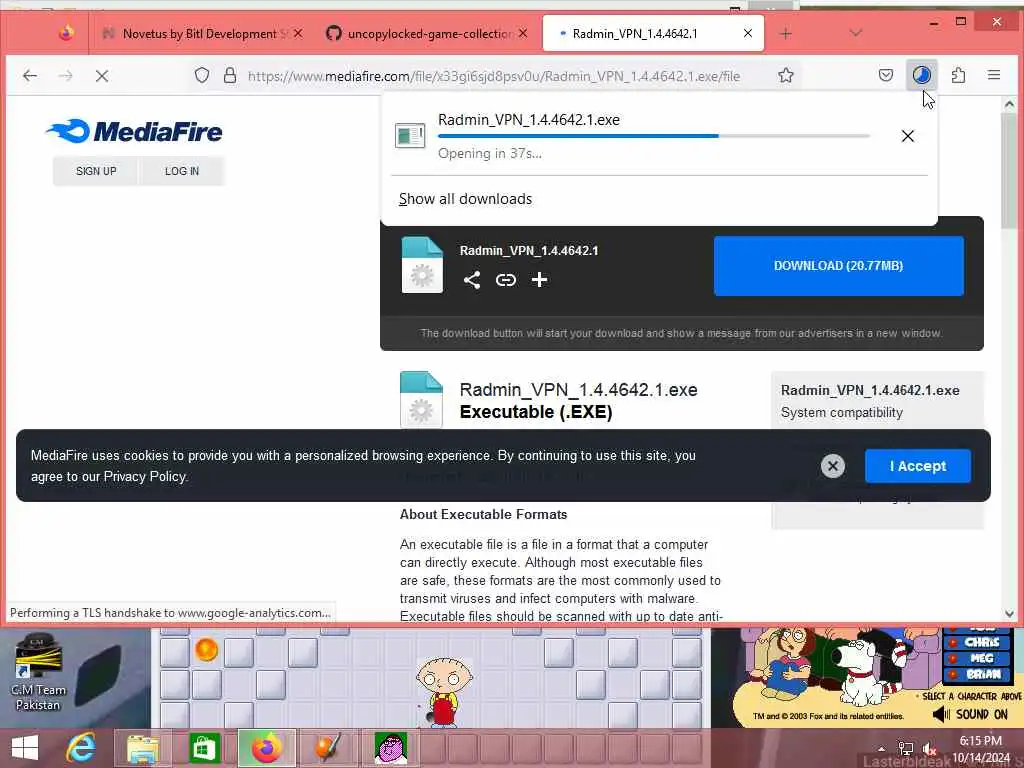
Task: Accept MediaFire cookies
Action: [918, 466]
